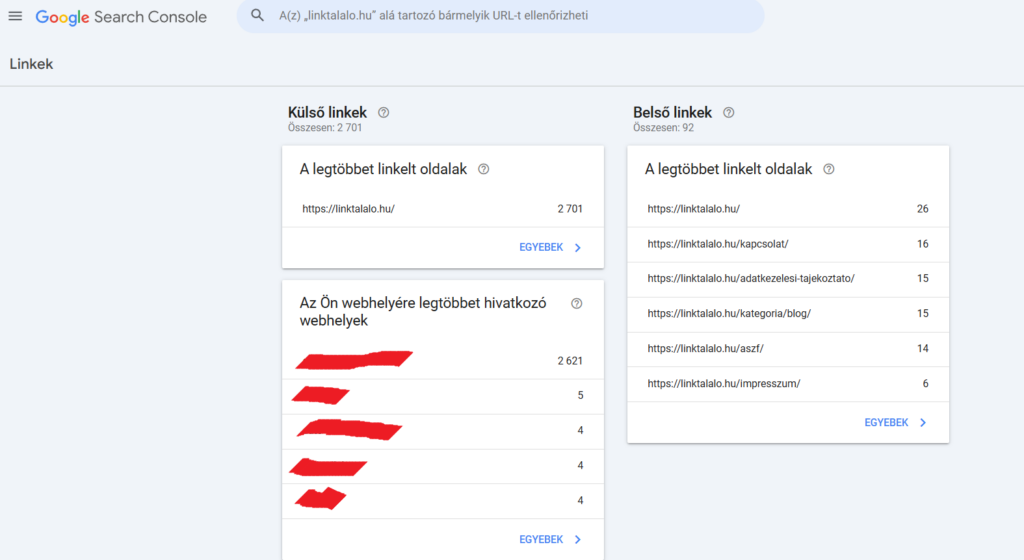Open internal row https://linktalalo.hu/ with 26
The height and width of the screenshot is (560, 1024).
[x=788, y=209]
